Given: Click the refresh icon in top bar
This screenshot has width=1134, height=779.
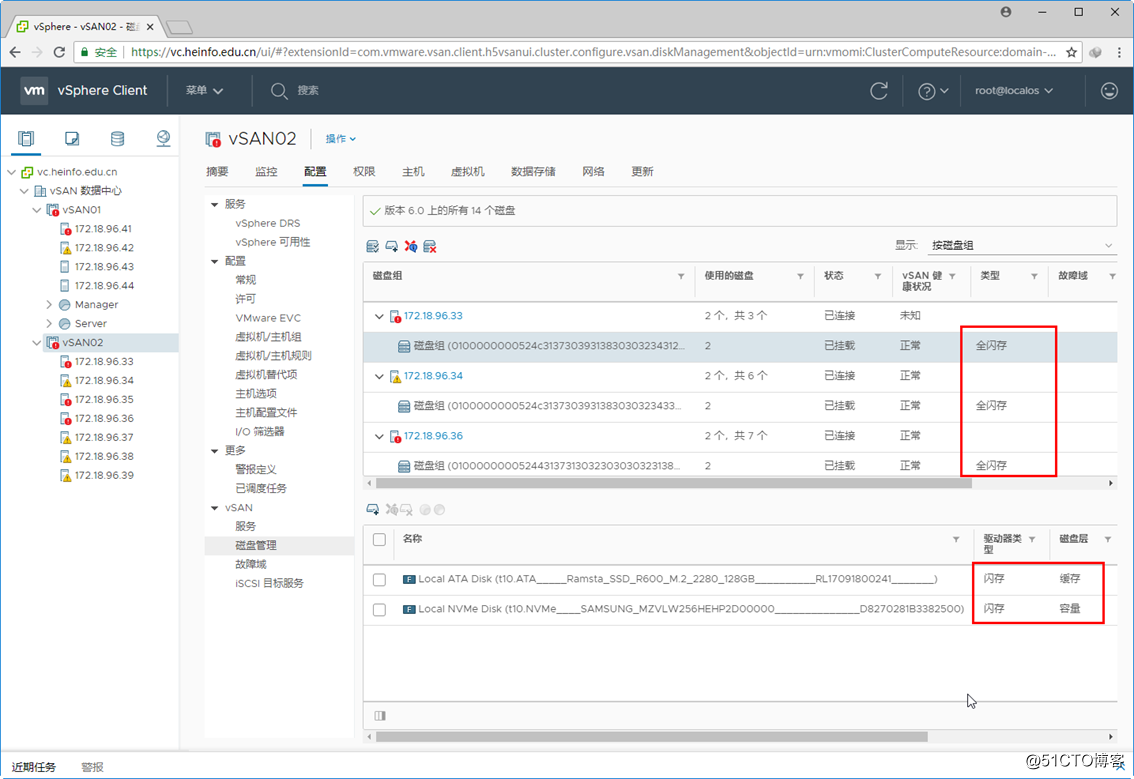Looking at the screenshot, I should point(879,90).
